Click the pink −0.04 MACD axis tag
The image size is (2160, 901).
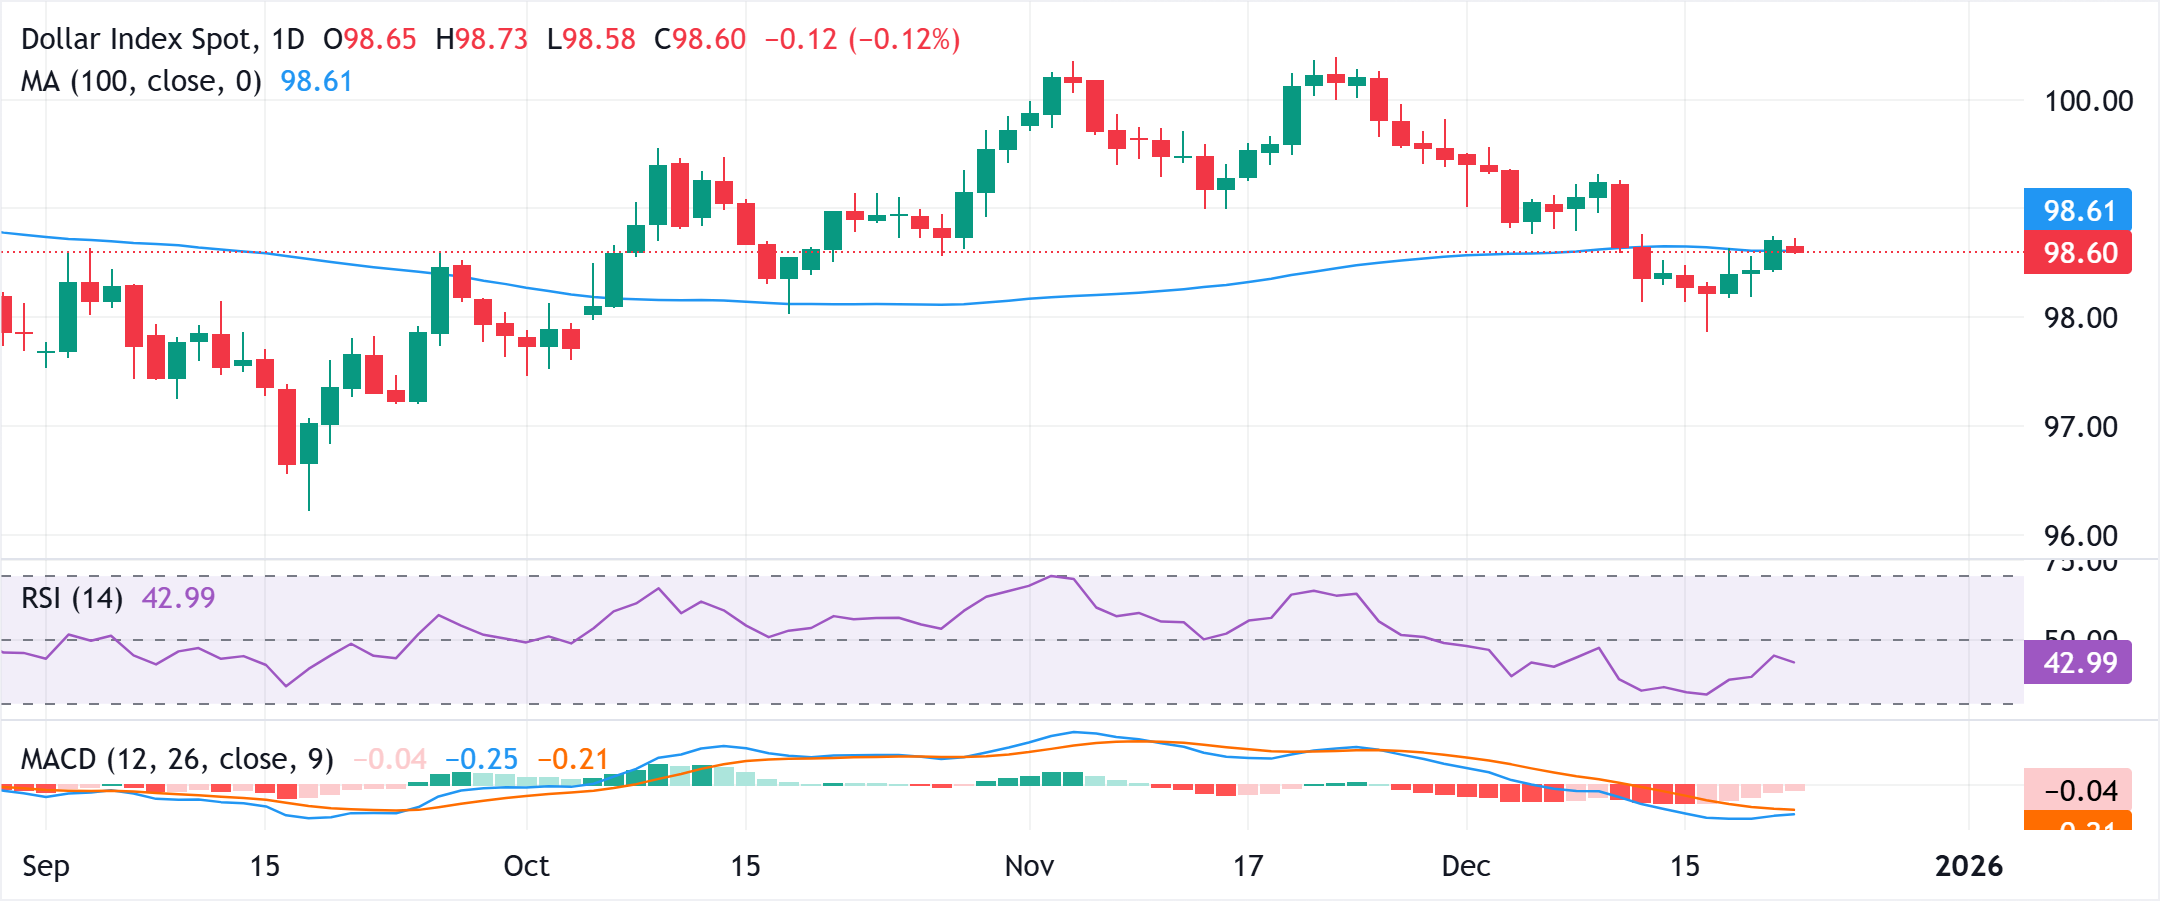(x=2078, y=790)
